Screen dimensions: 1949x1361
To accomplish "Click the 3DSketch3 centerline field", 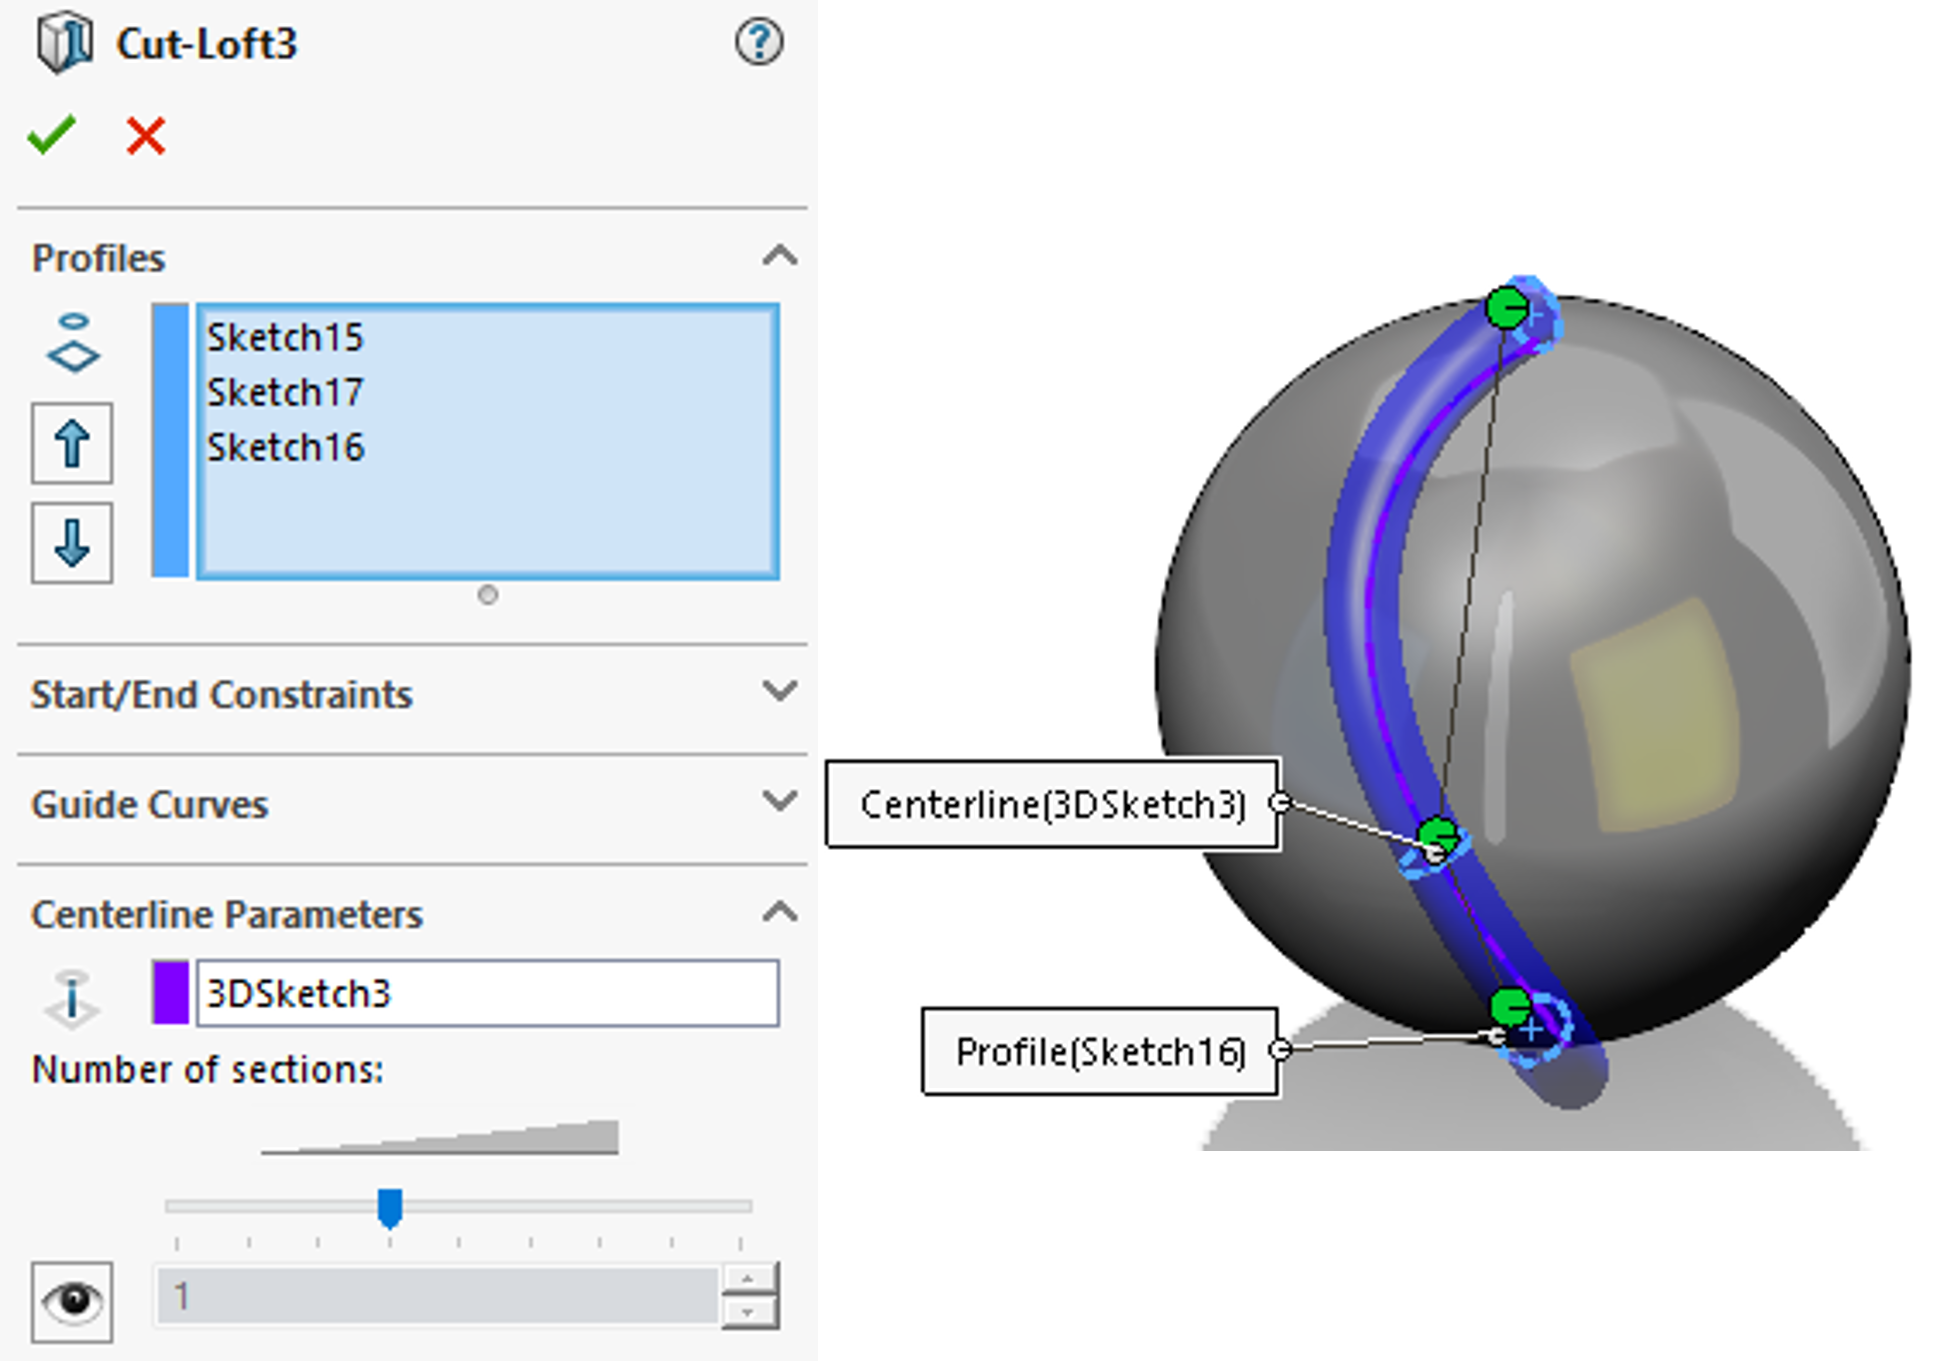I will point(487,993).
